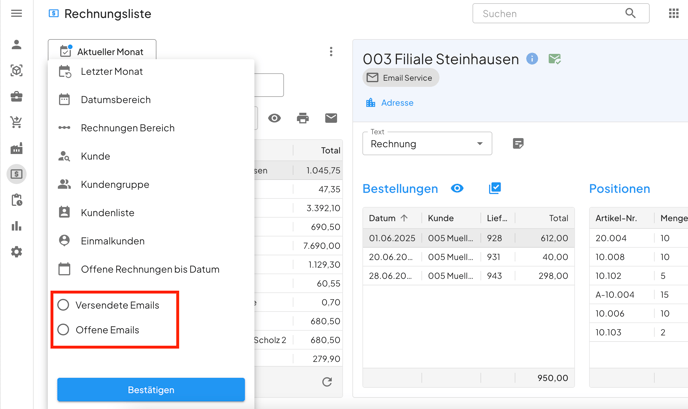688x409 pixels.
Task: Open the apps grid icon top right
Action: tap(673, 14)
